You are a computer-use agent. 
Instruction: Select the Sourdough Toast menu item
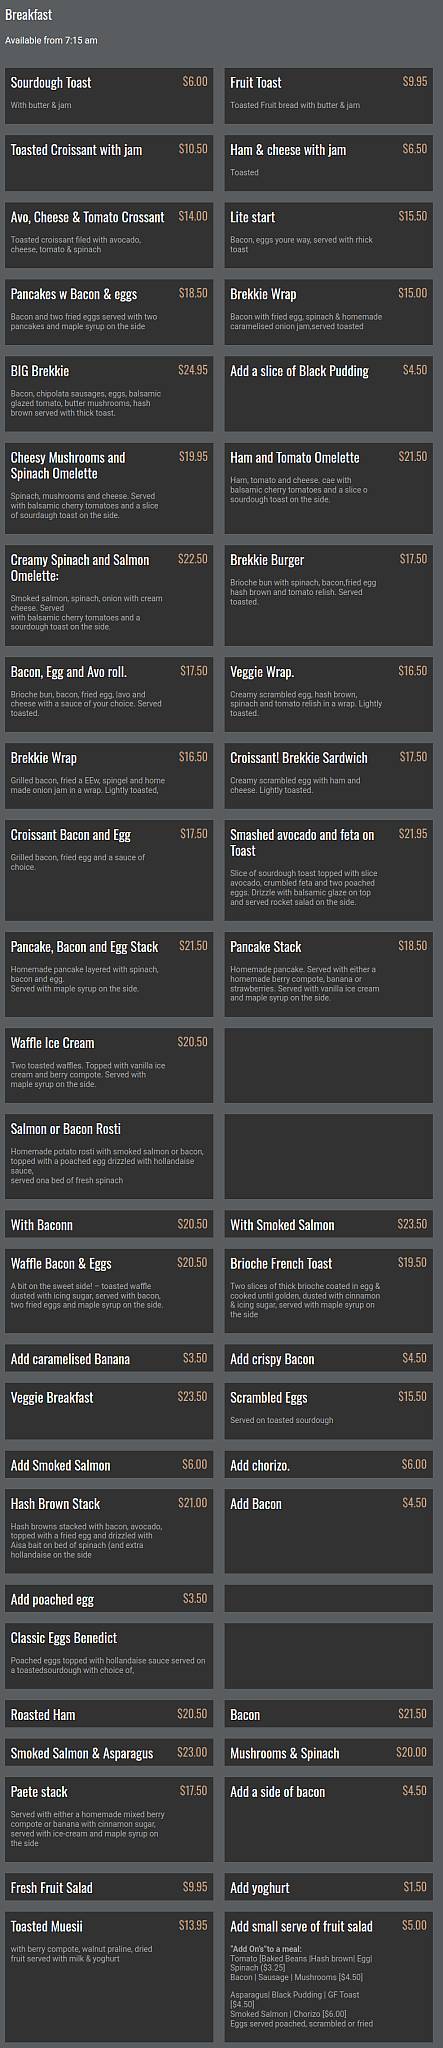[x=109, y=96]
